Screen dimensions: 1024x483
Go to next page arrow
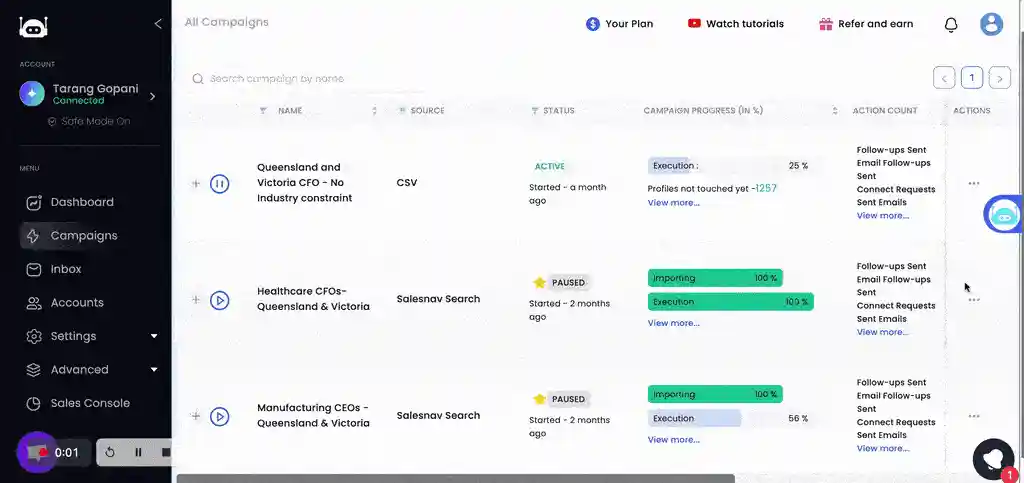click(999, 78)
